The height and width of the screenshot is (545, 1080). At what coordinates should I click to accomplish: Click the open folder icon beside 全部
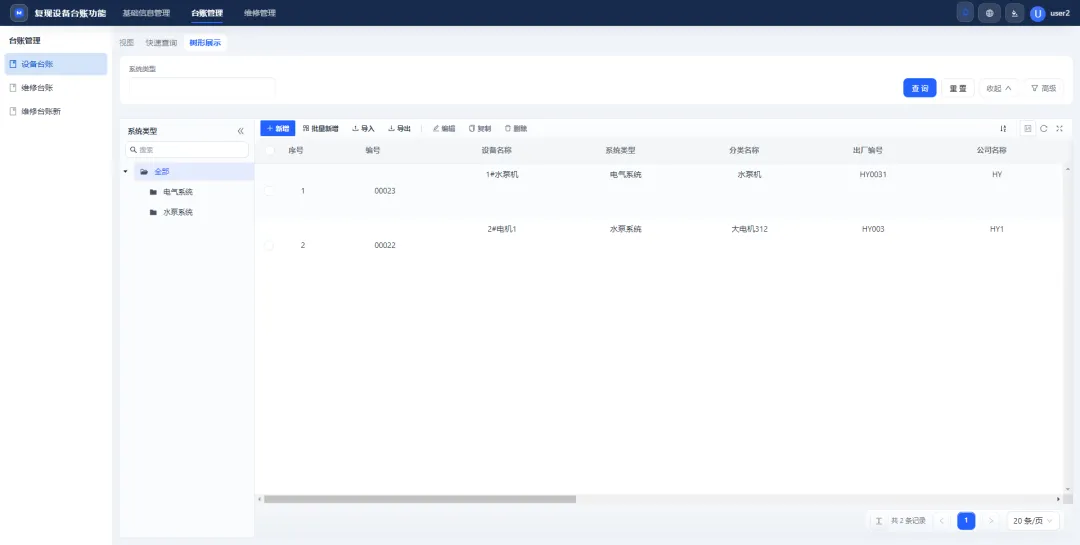click(144, 172)
